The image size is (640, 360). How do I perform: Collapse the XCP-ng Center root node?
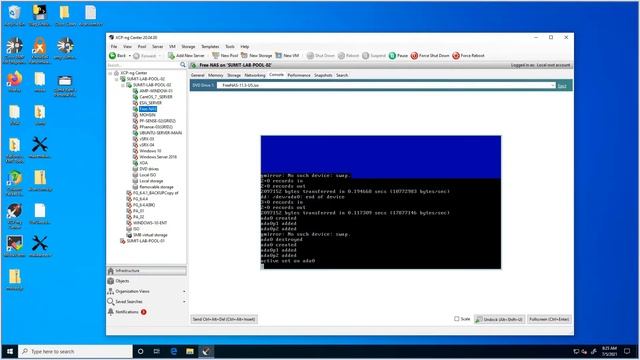pos(110,73)
